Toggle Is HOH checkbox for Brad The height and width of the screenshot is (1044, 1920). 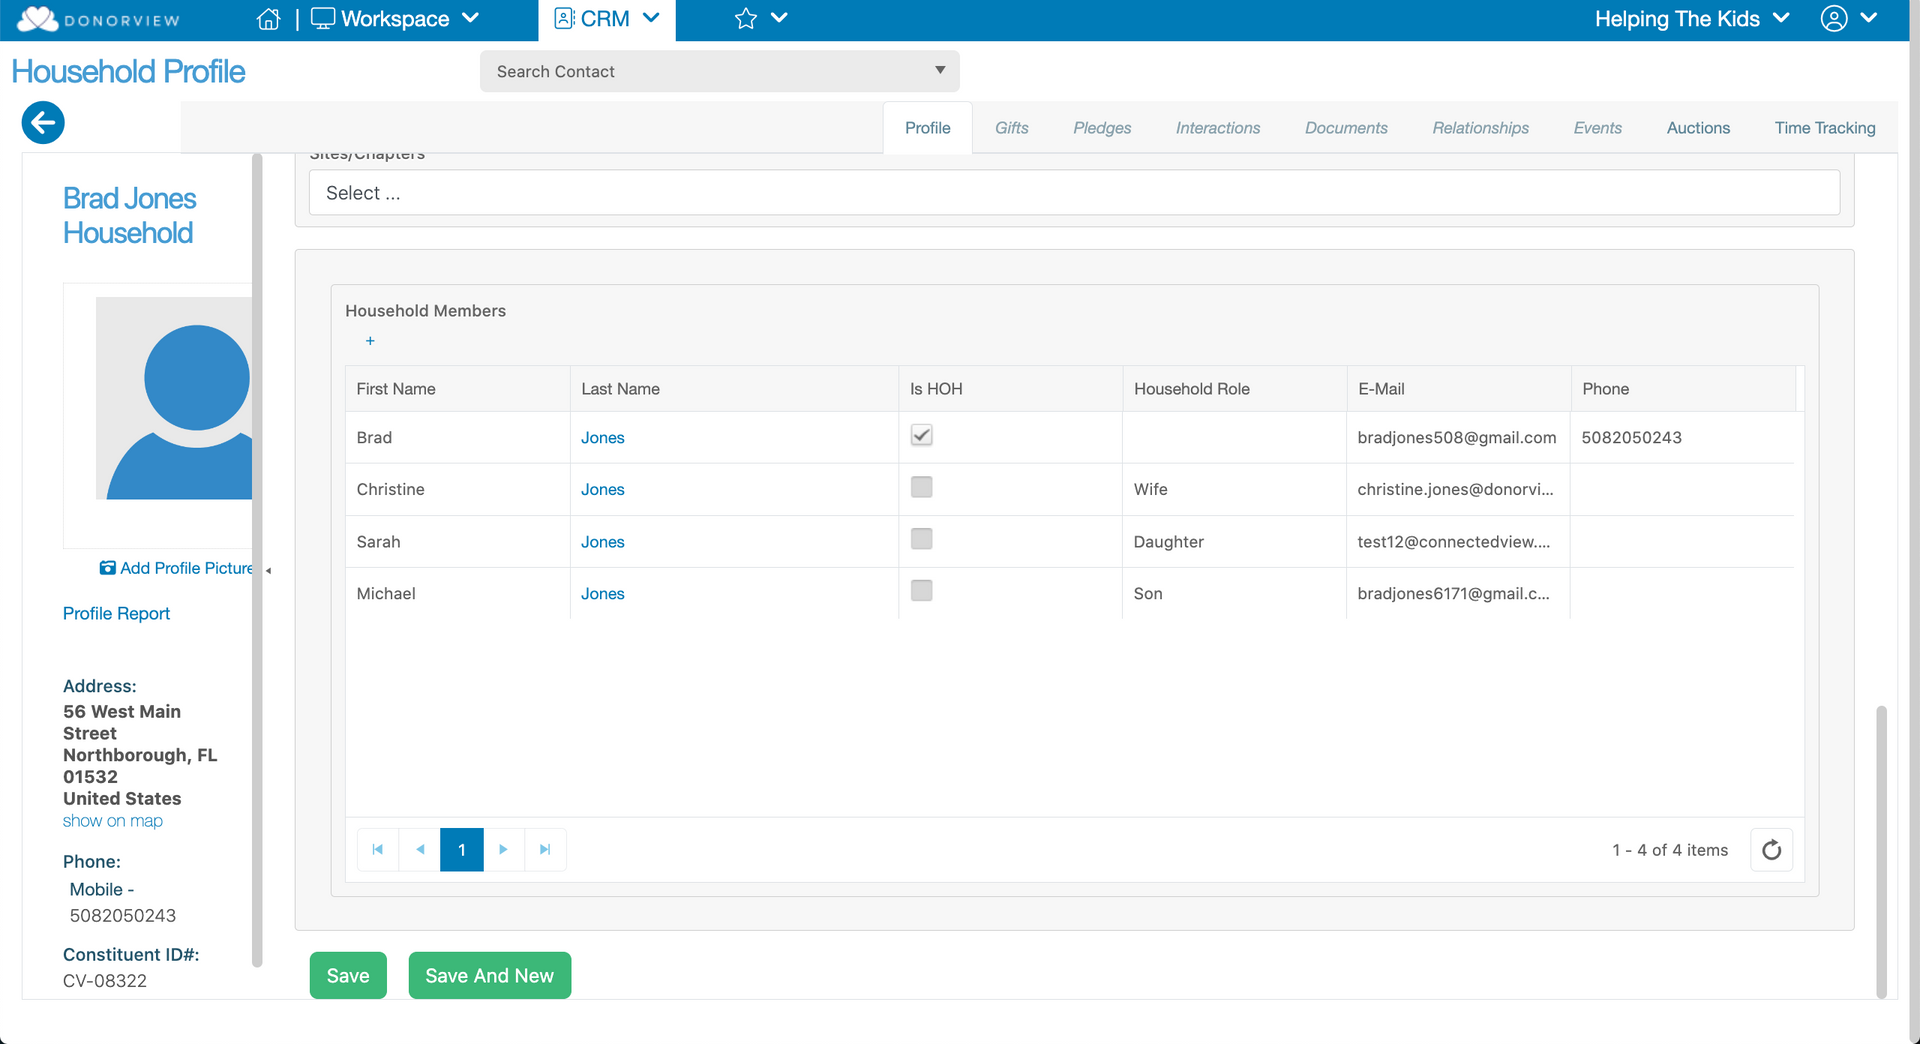(921, 436)
